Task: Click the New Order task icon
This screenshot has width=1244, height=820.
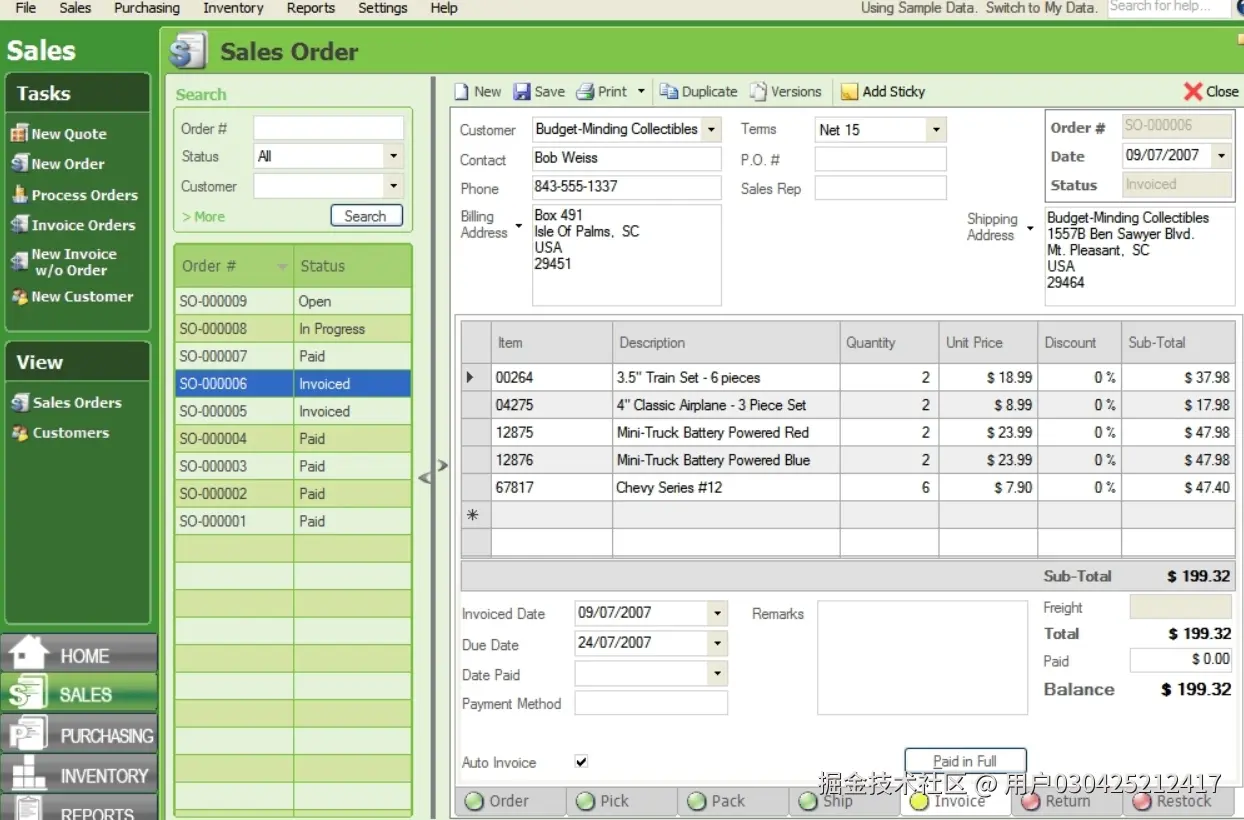Action: point(19,164)
